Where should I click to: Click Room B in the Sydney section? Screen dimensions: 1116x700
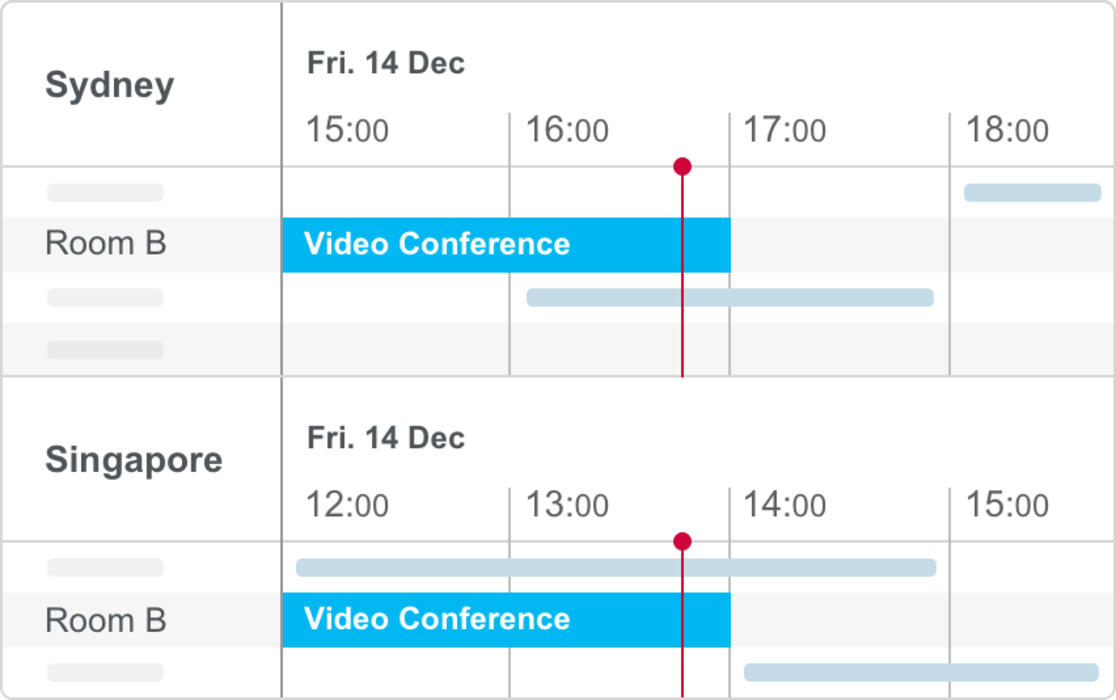105,244
